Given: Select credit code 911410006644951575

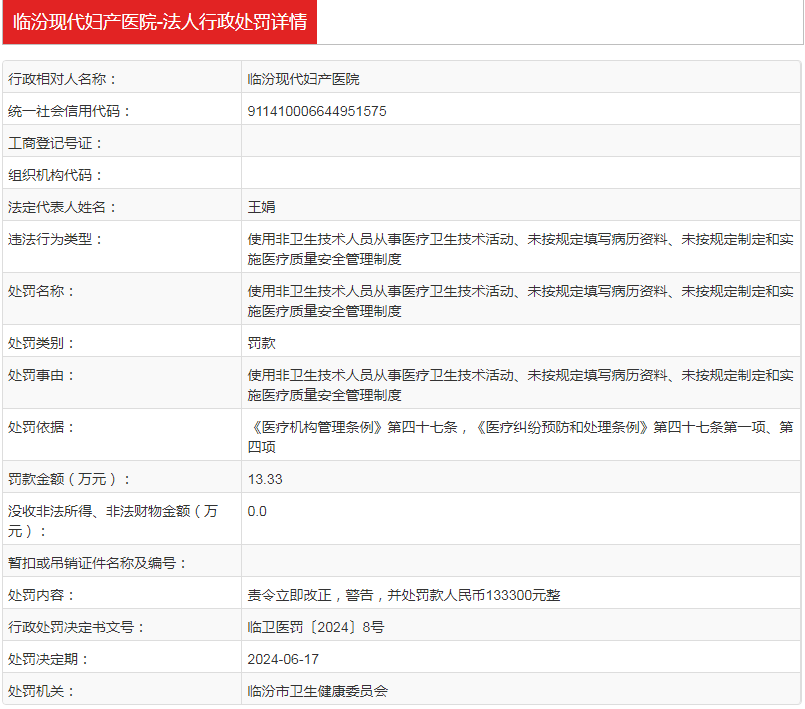Looking at the screenshot, I should 316,111.
